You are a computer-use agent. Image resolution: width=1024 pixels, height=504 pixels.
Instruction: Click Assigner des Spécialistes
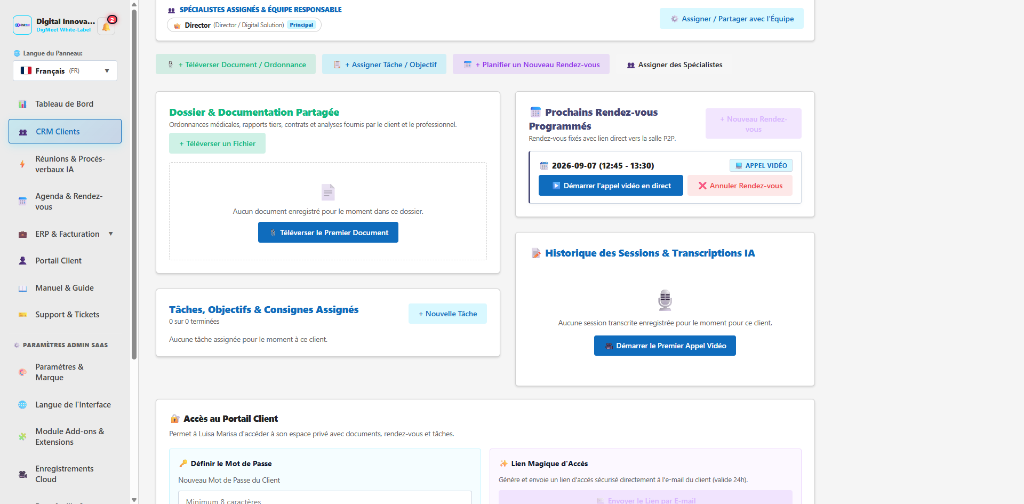tap(674, 65)
